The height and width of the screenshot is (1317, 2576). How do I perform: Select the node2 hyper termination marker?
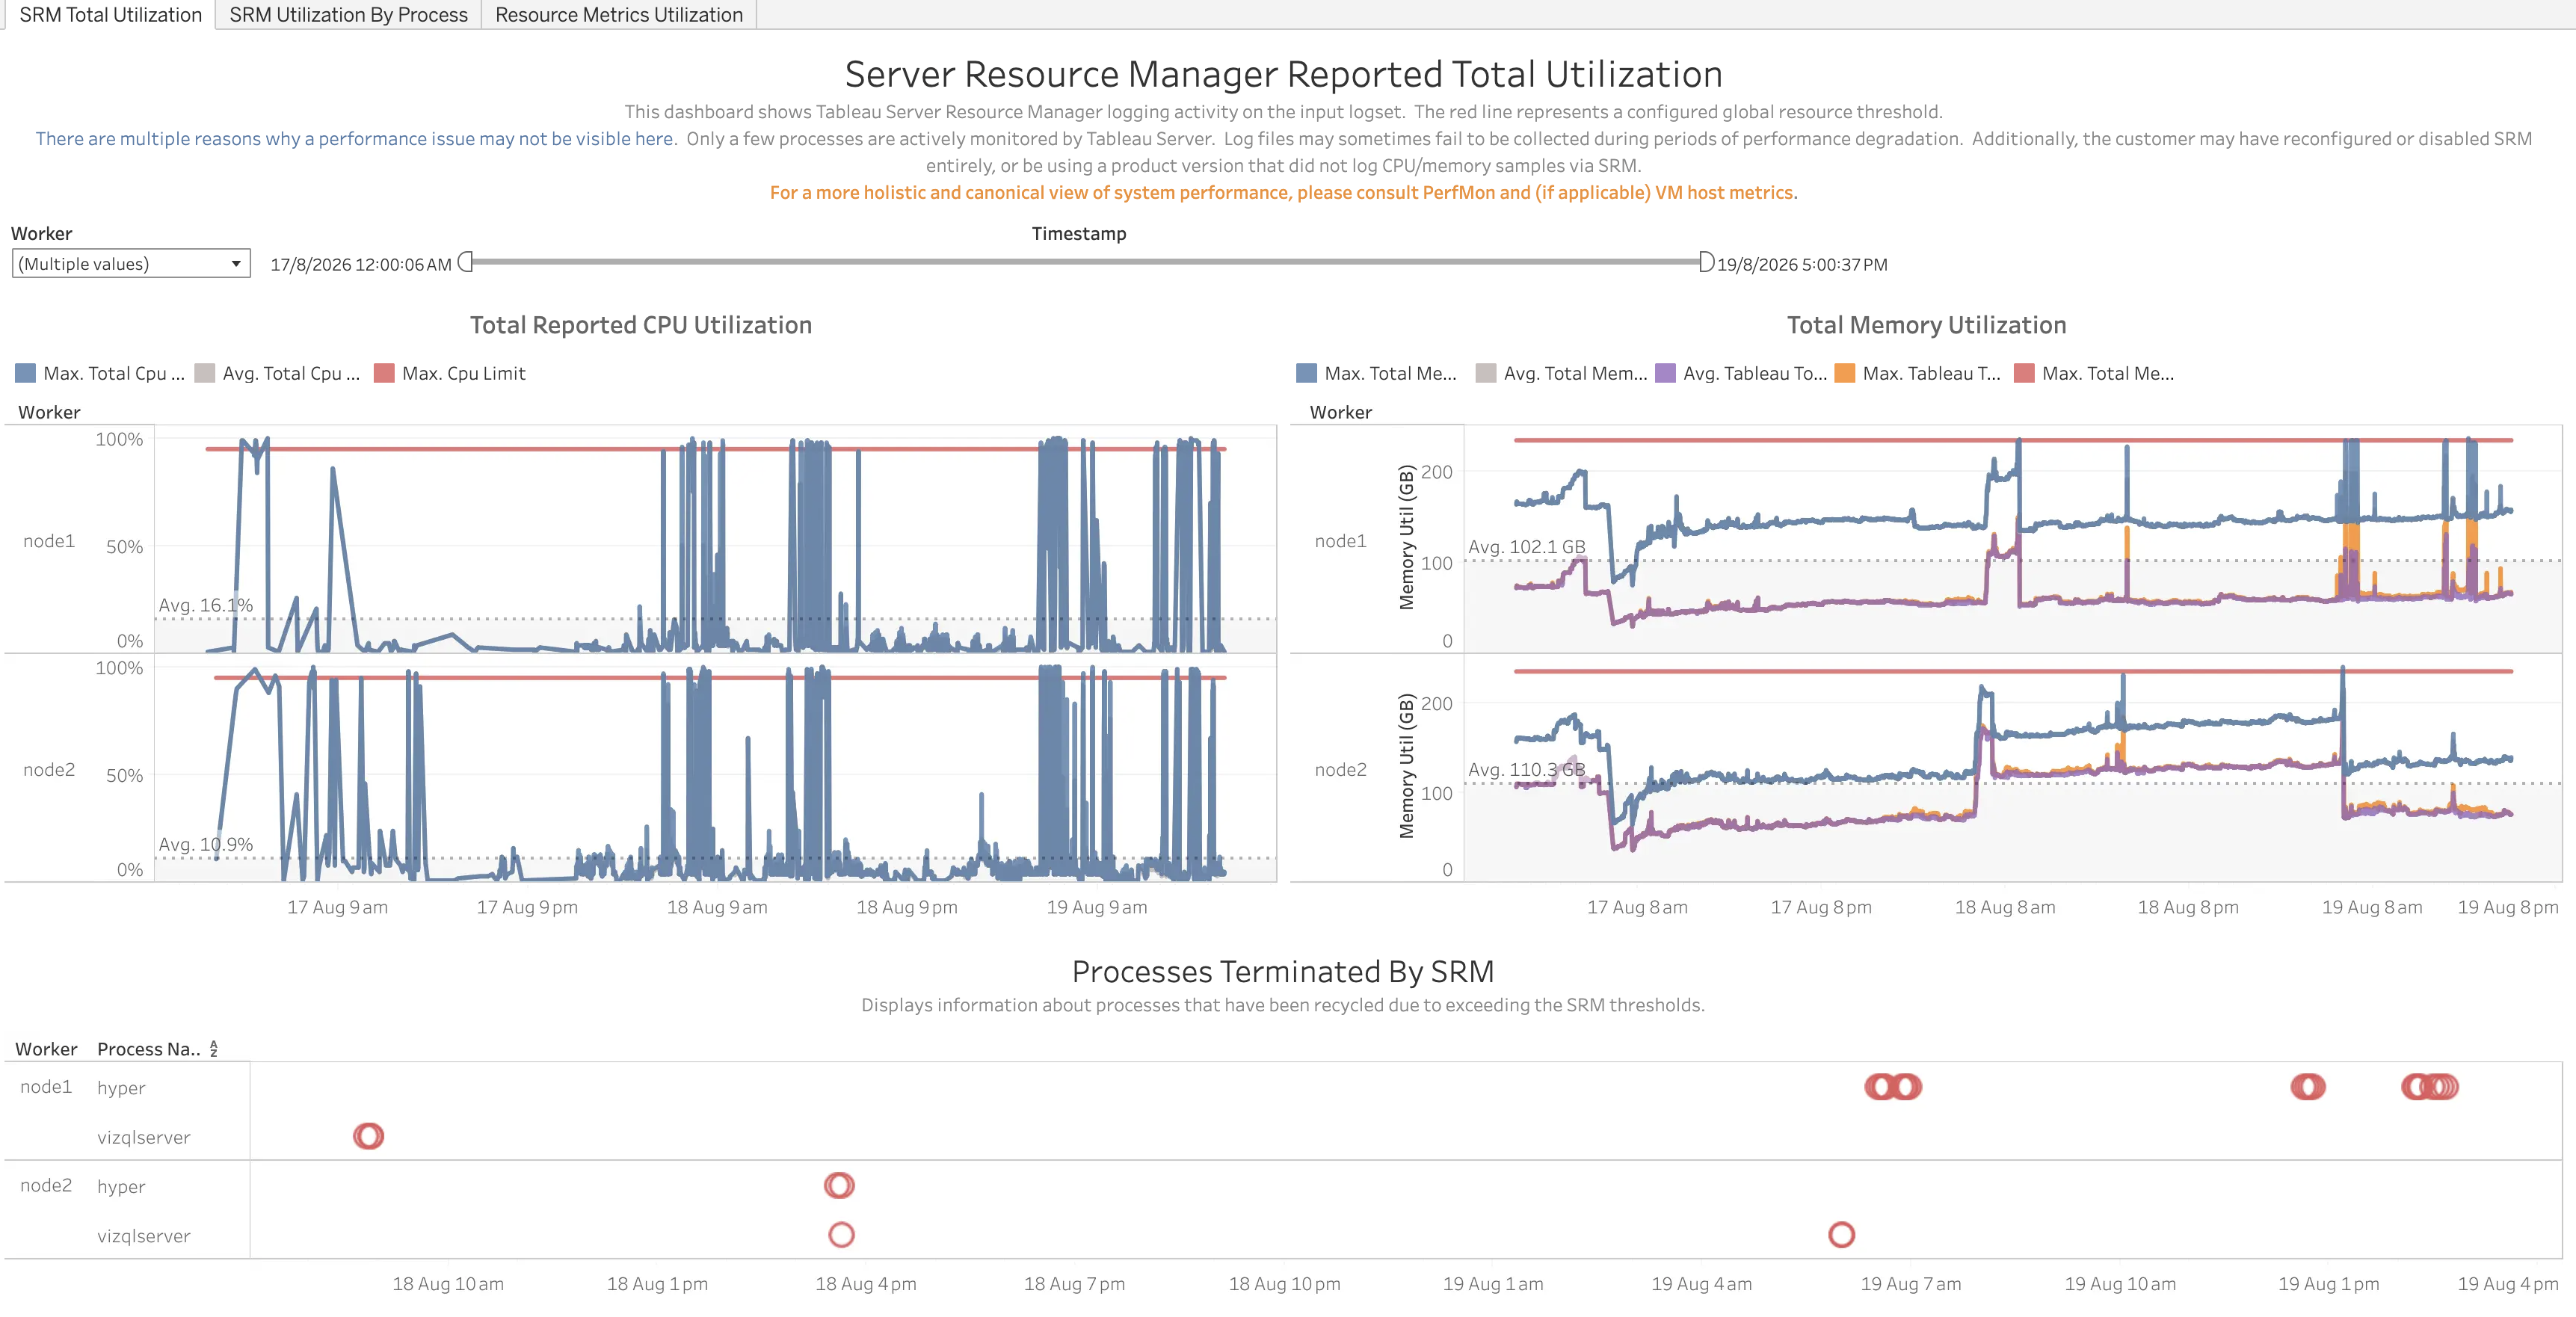[x=839, y=1185]
